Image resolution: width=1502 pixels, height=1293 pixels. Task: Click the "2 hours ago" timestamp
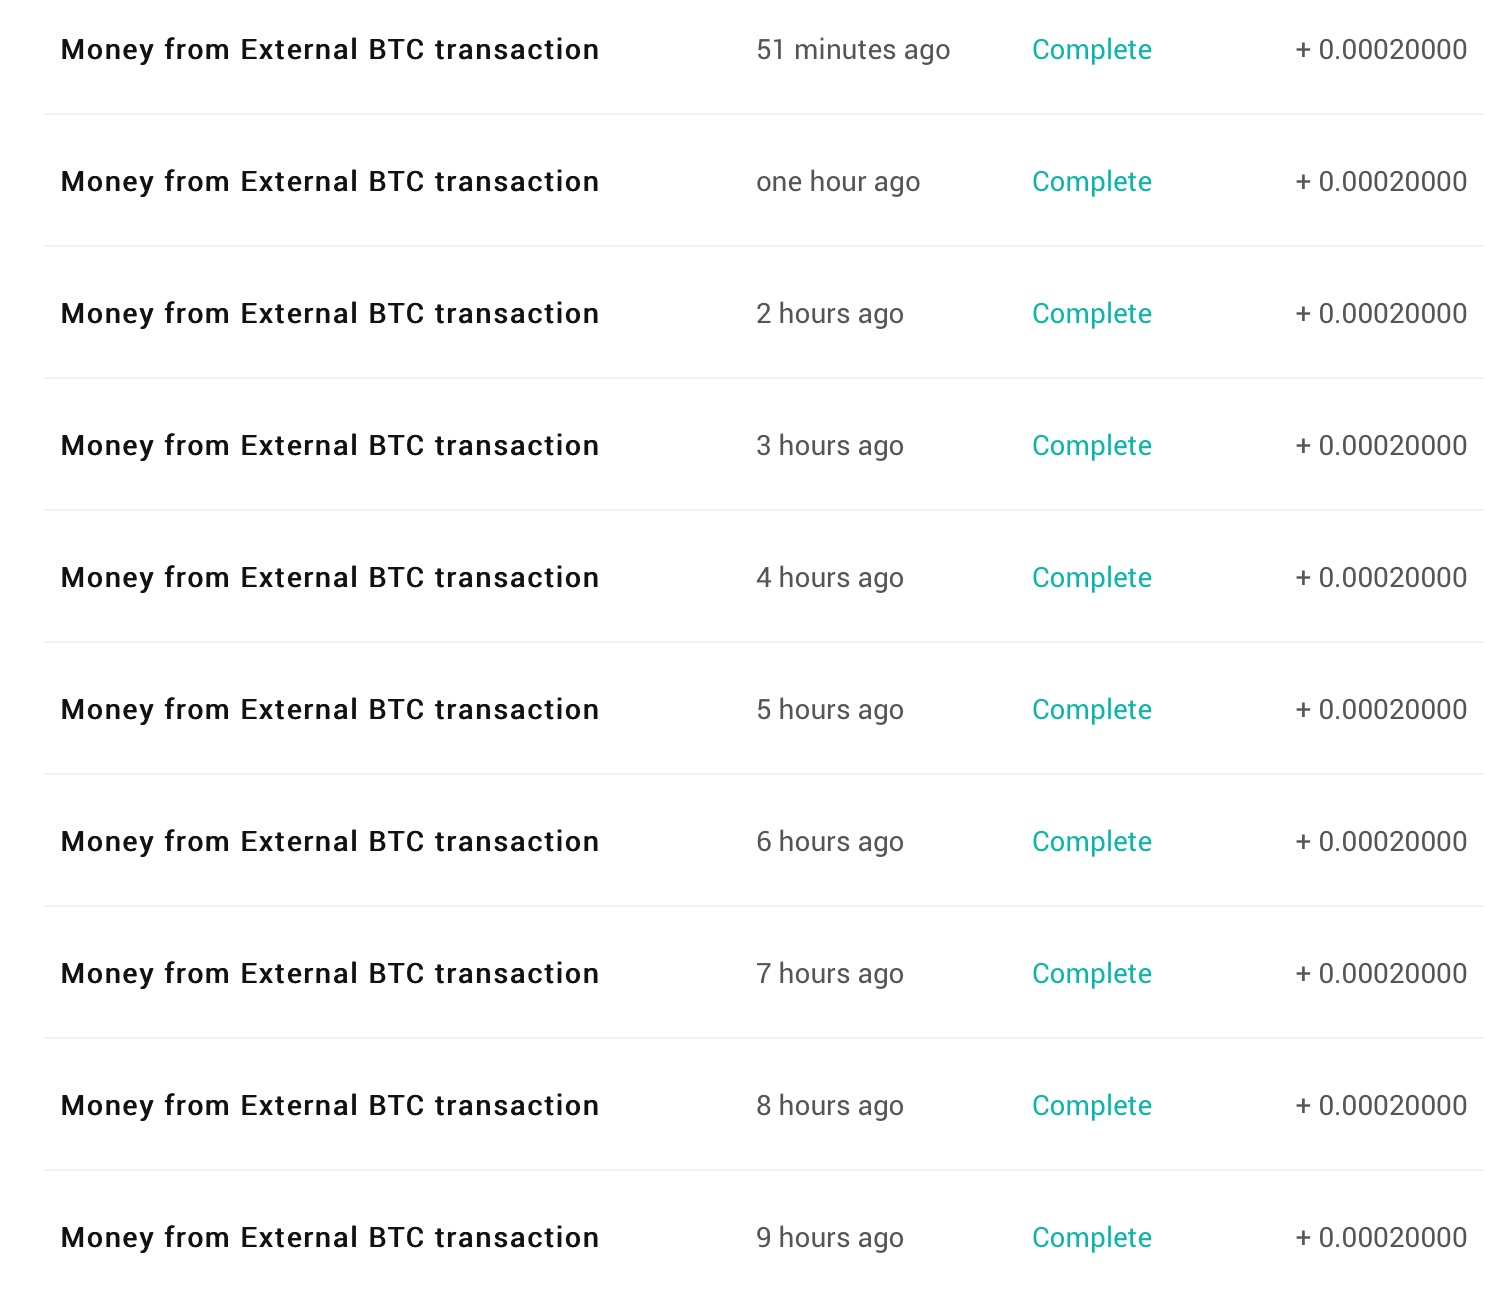point(829,314)
